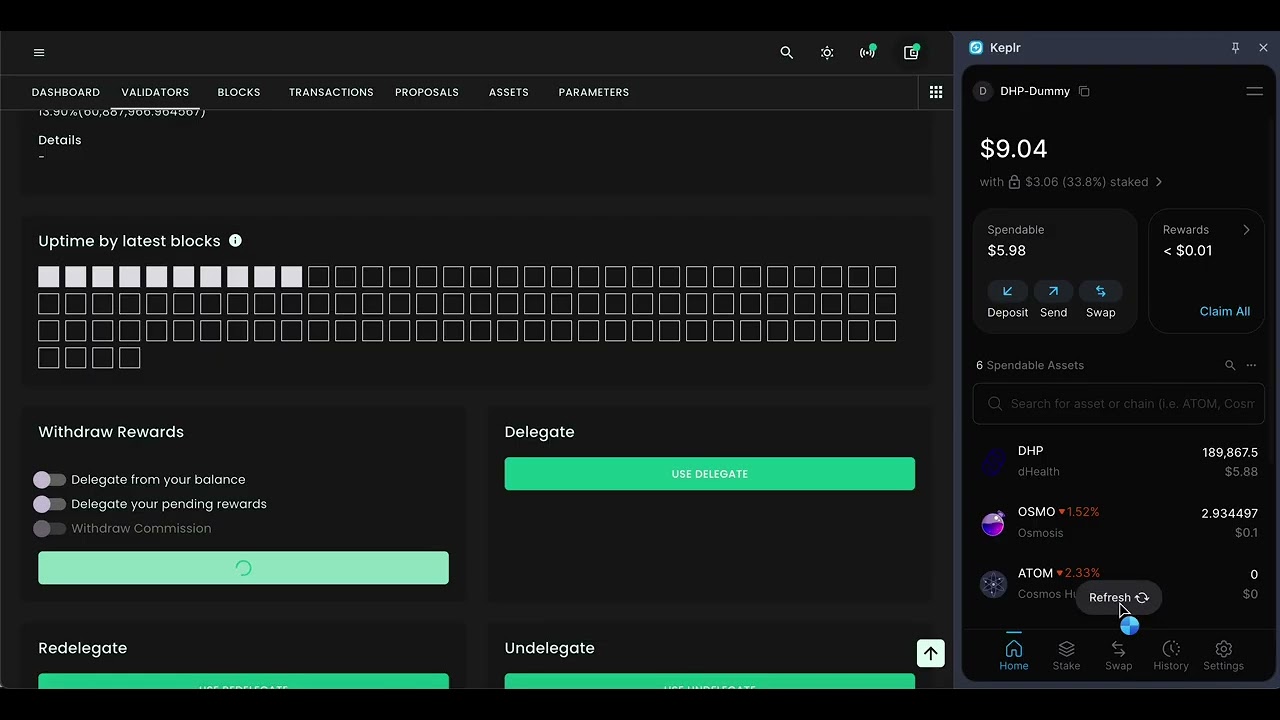Click the Rewards < $0.01 amount
Viewport: 1280px width, 720px height.
(1188, 251)
